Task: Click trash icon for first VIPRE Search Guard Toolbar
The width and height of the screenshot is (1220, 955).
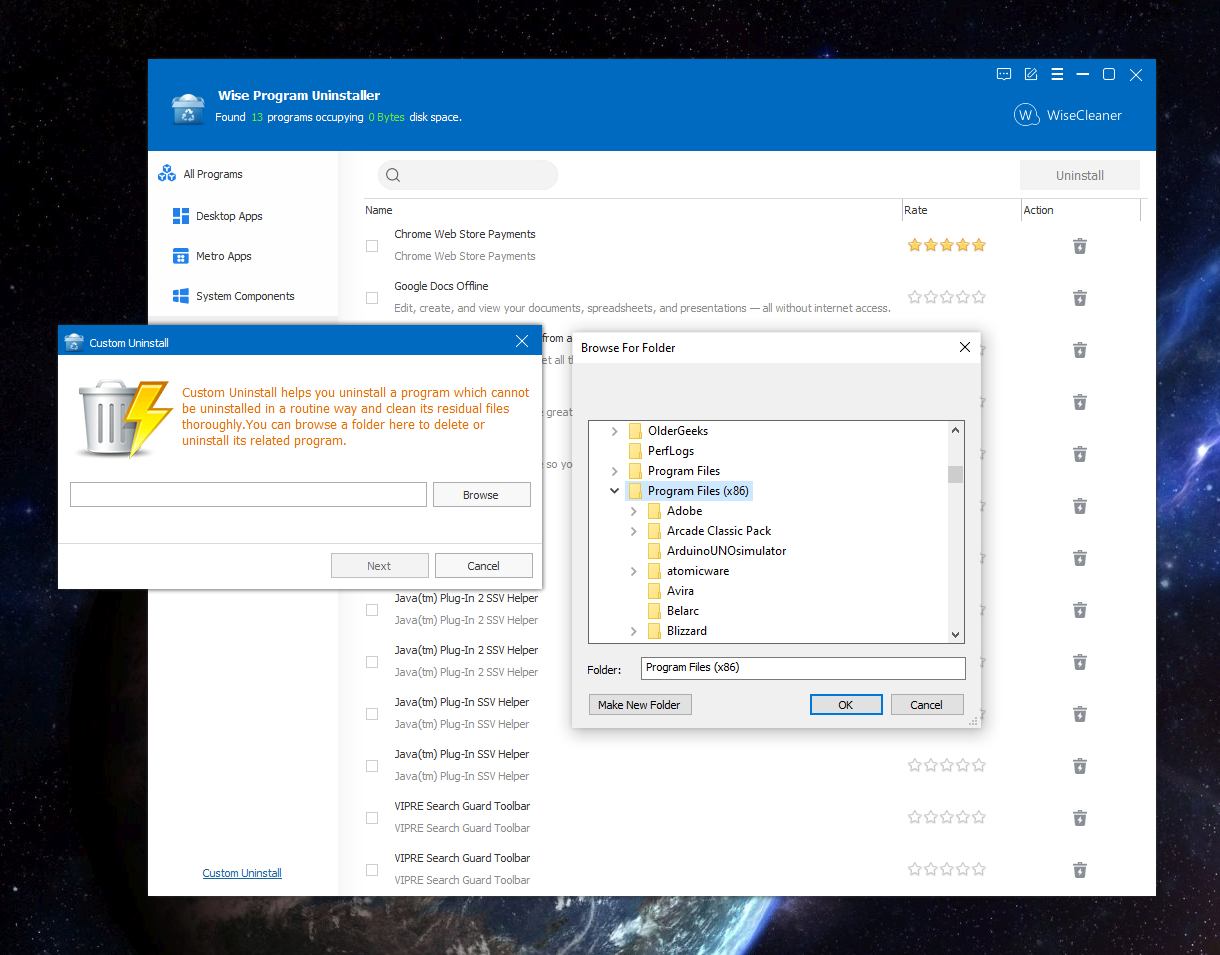Action: 1080,818
